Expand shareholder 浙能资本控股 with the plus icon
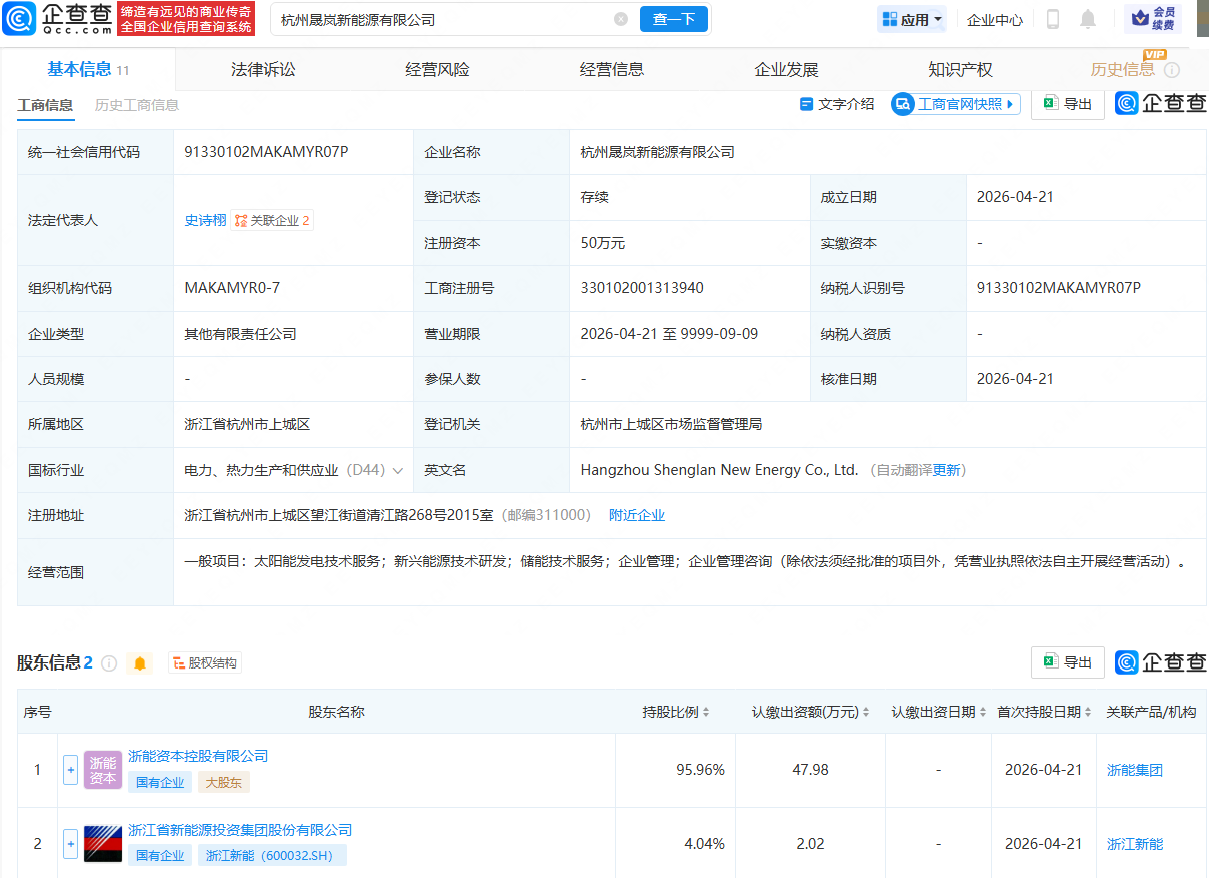The width and height of the screenshot is (1209, 878). tap(70, 770)
